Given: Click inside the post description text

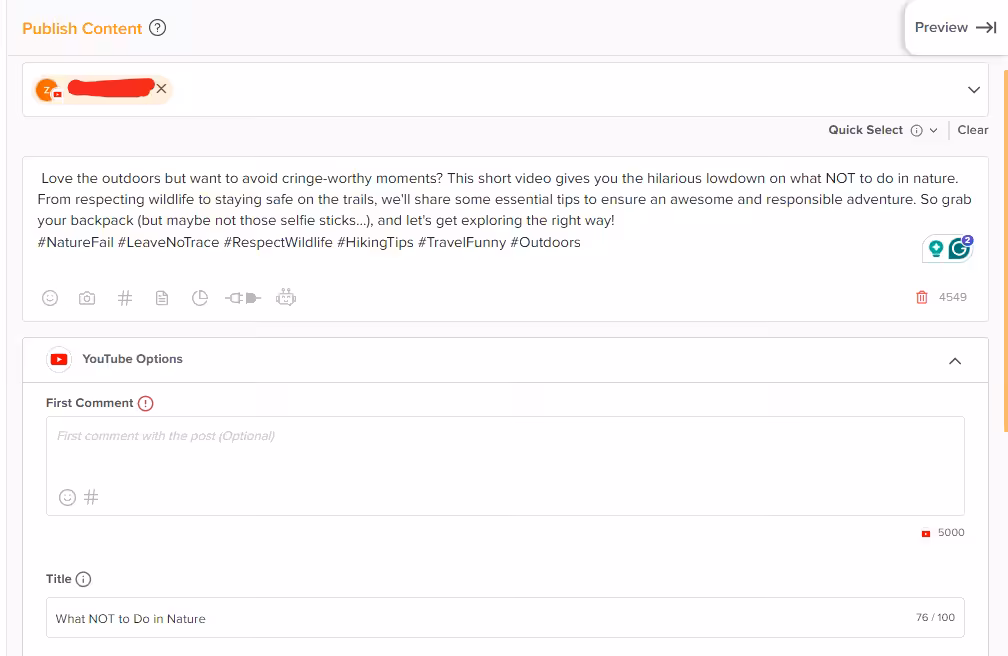Looking at the screenshot, I should [x=504, y=210].
